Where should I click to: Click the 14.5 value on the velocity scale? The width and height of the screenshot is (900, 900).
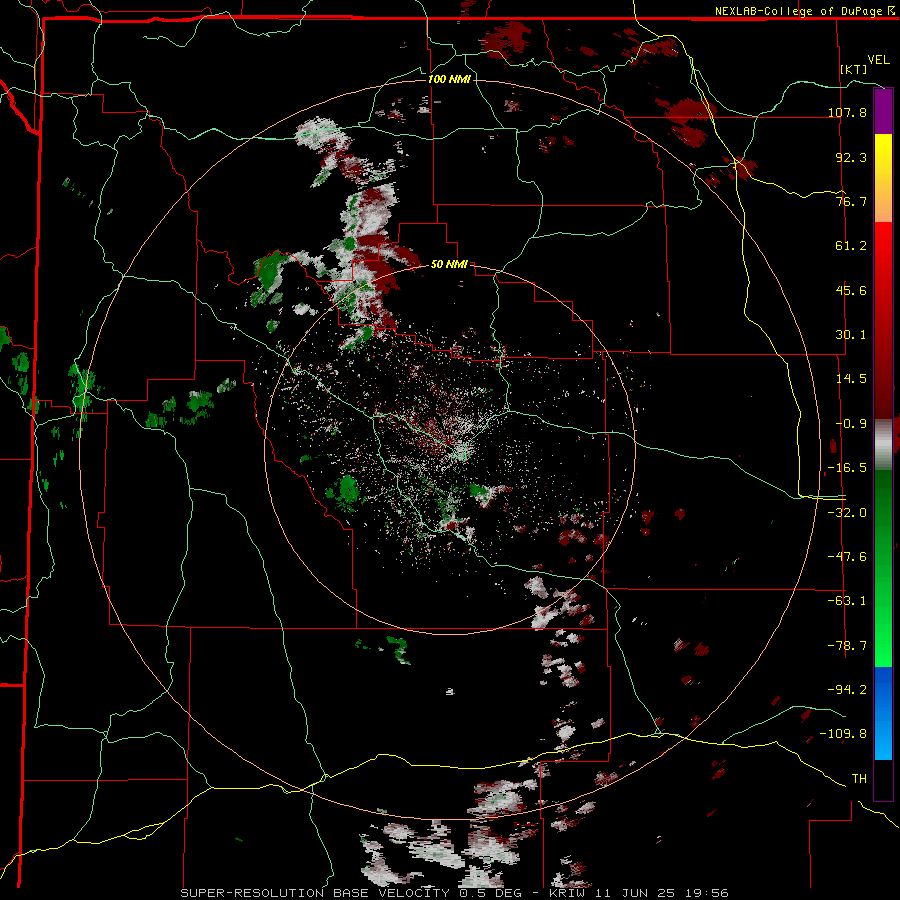coord(851,379)
